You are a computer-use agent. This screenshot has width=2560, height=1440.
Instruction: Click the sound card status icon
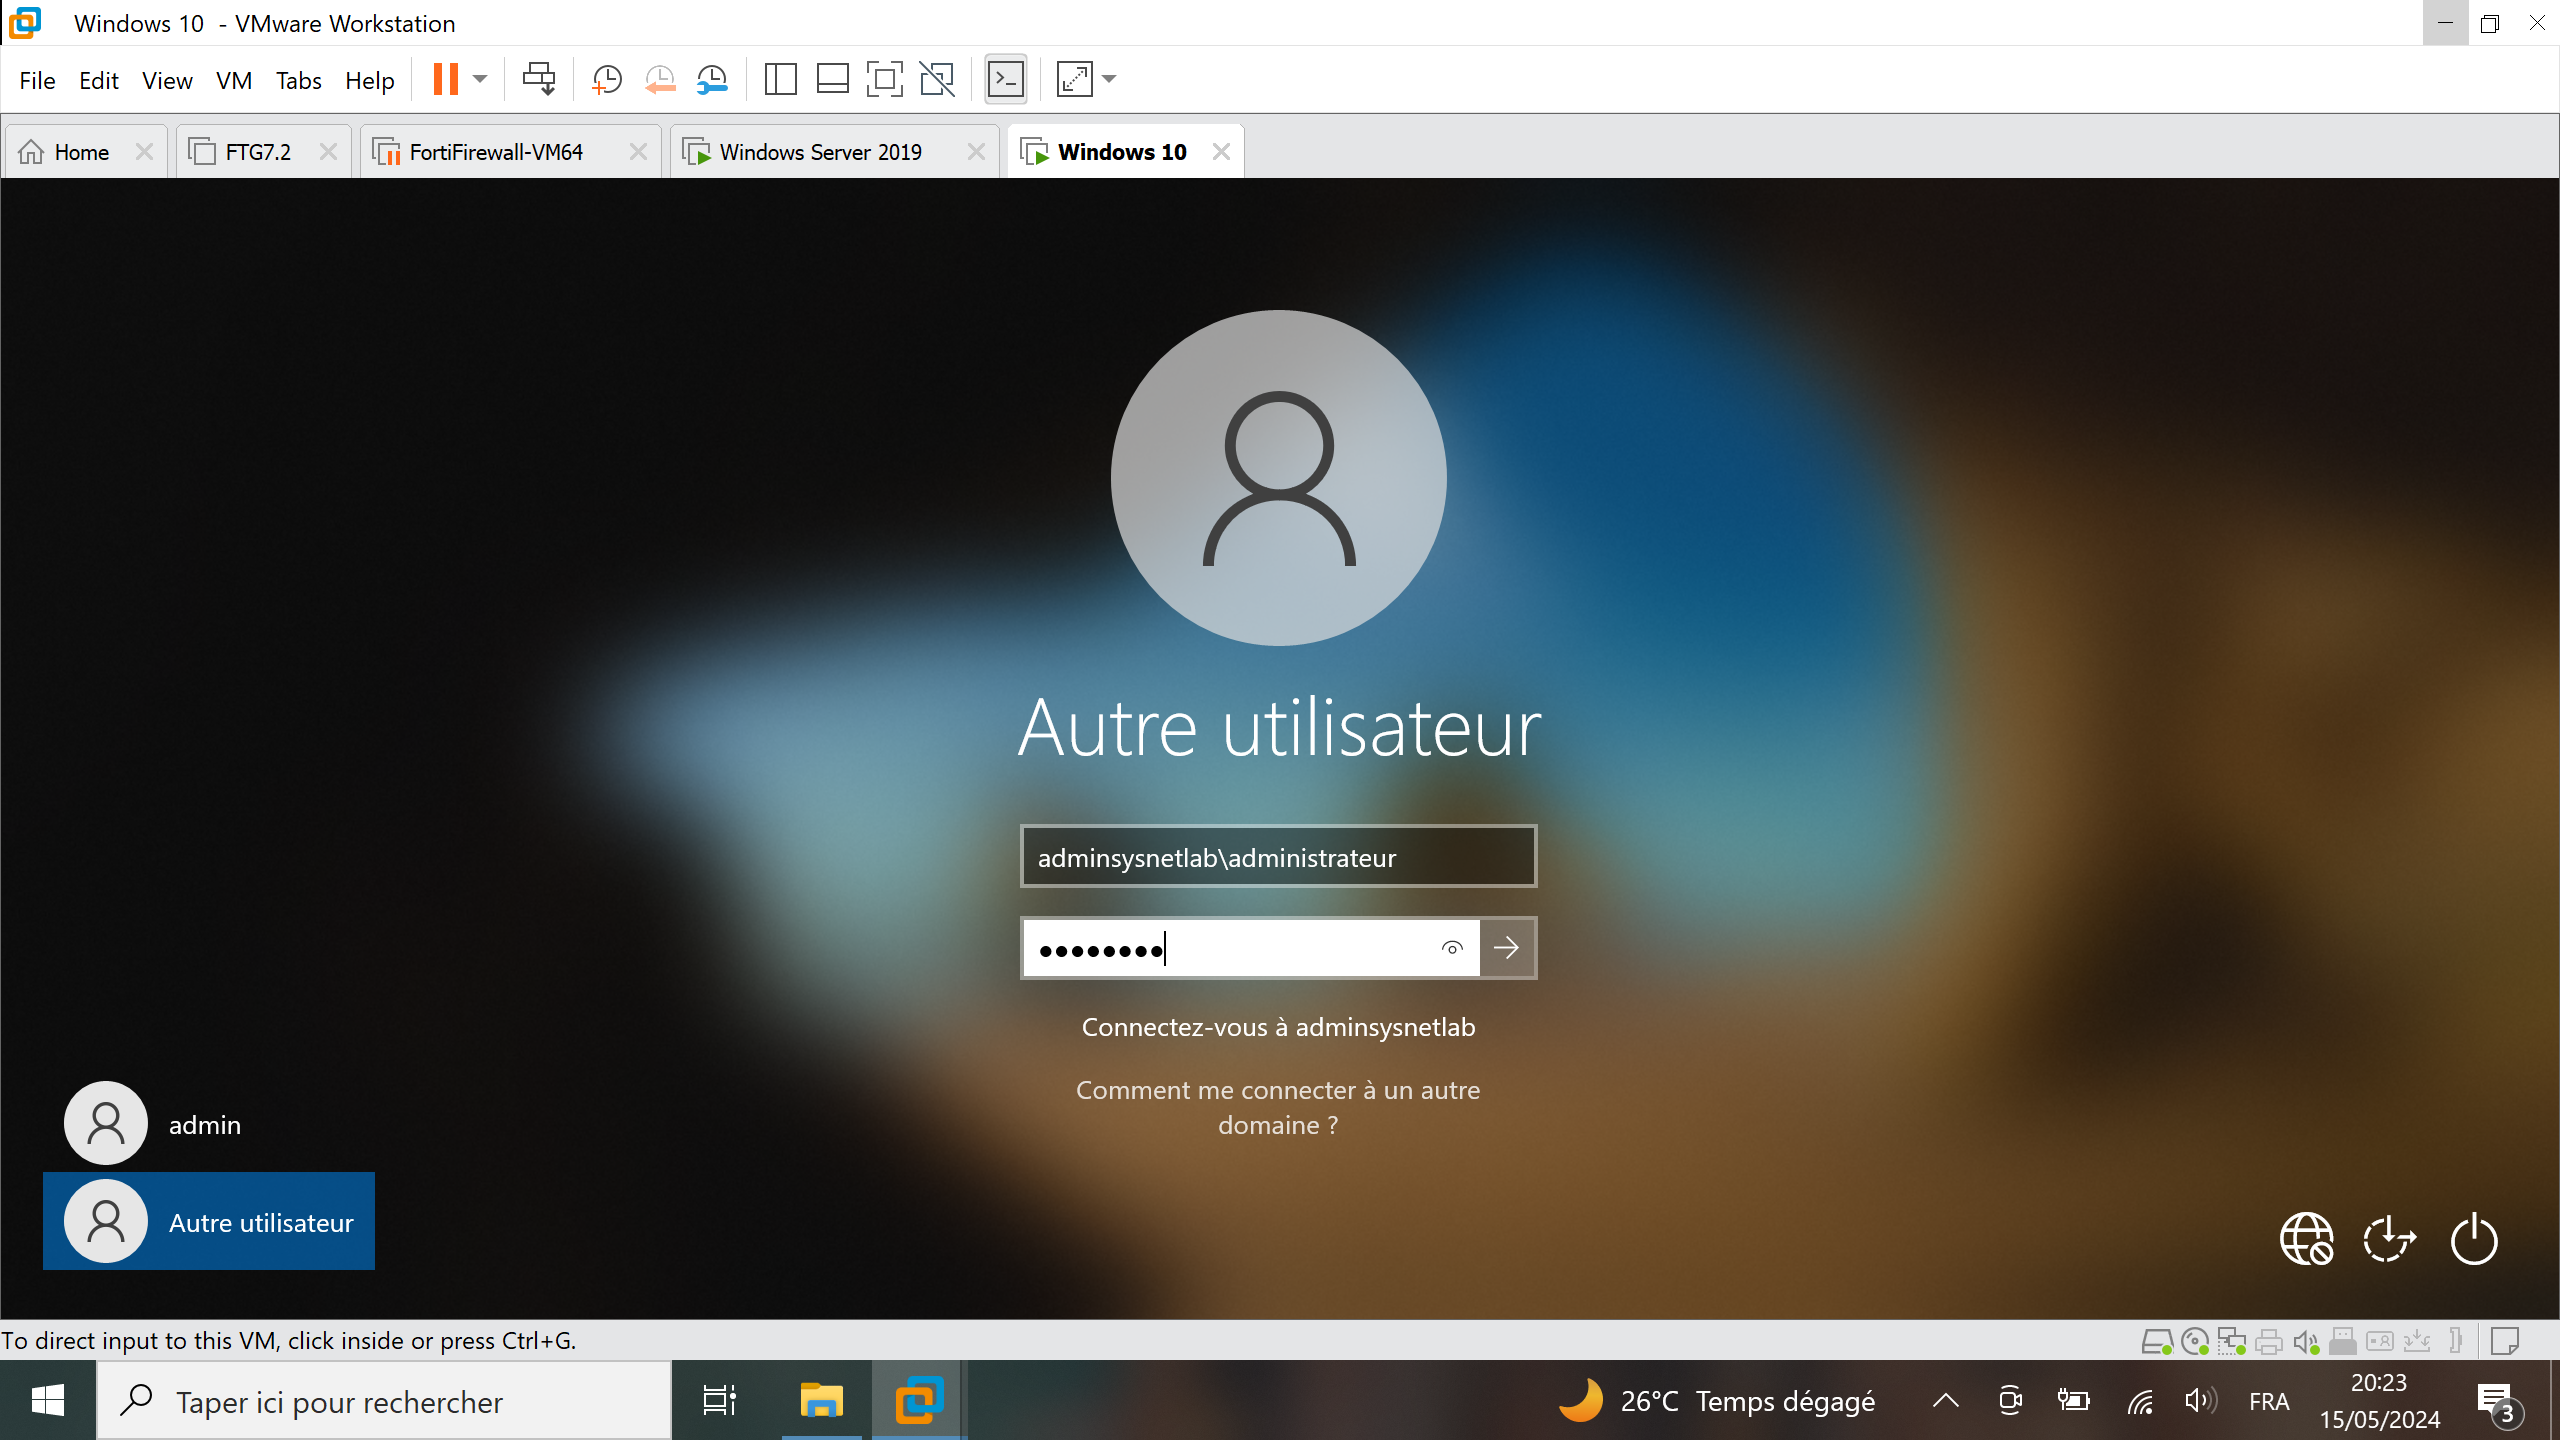[x=2306, y=1341]
